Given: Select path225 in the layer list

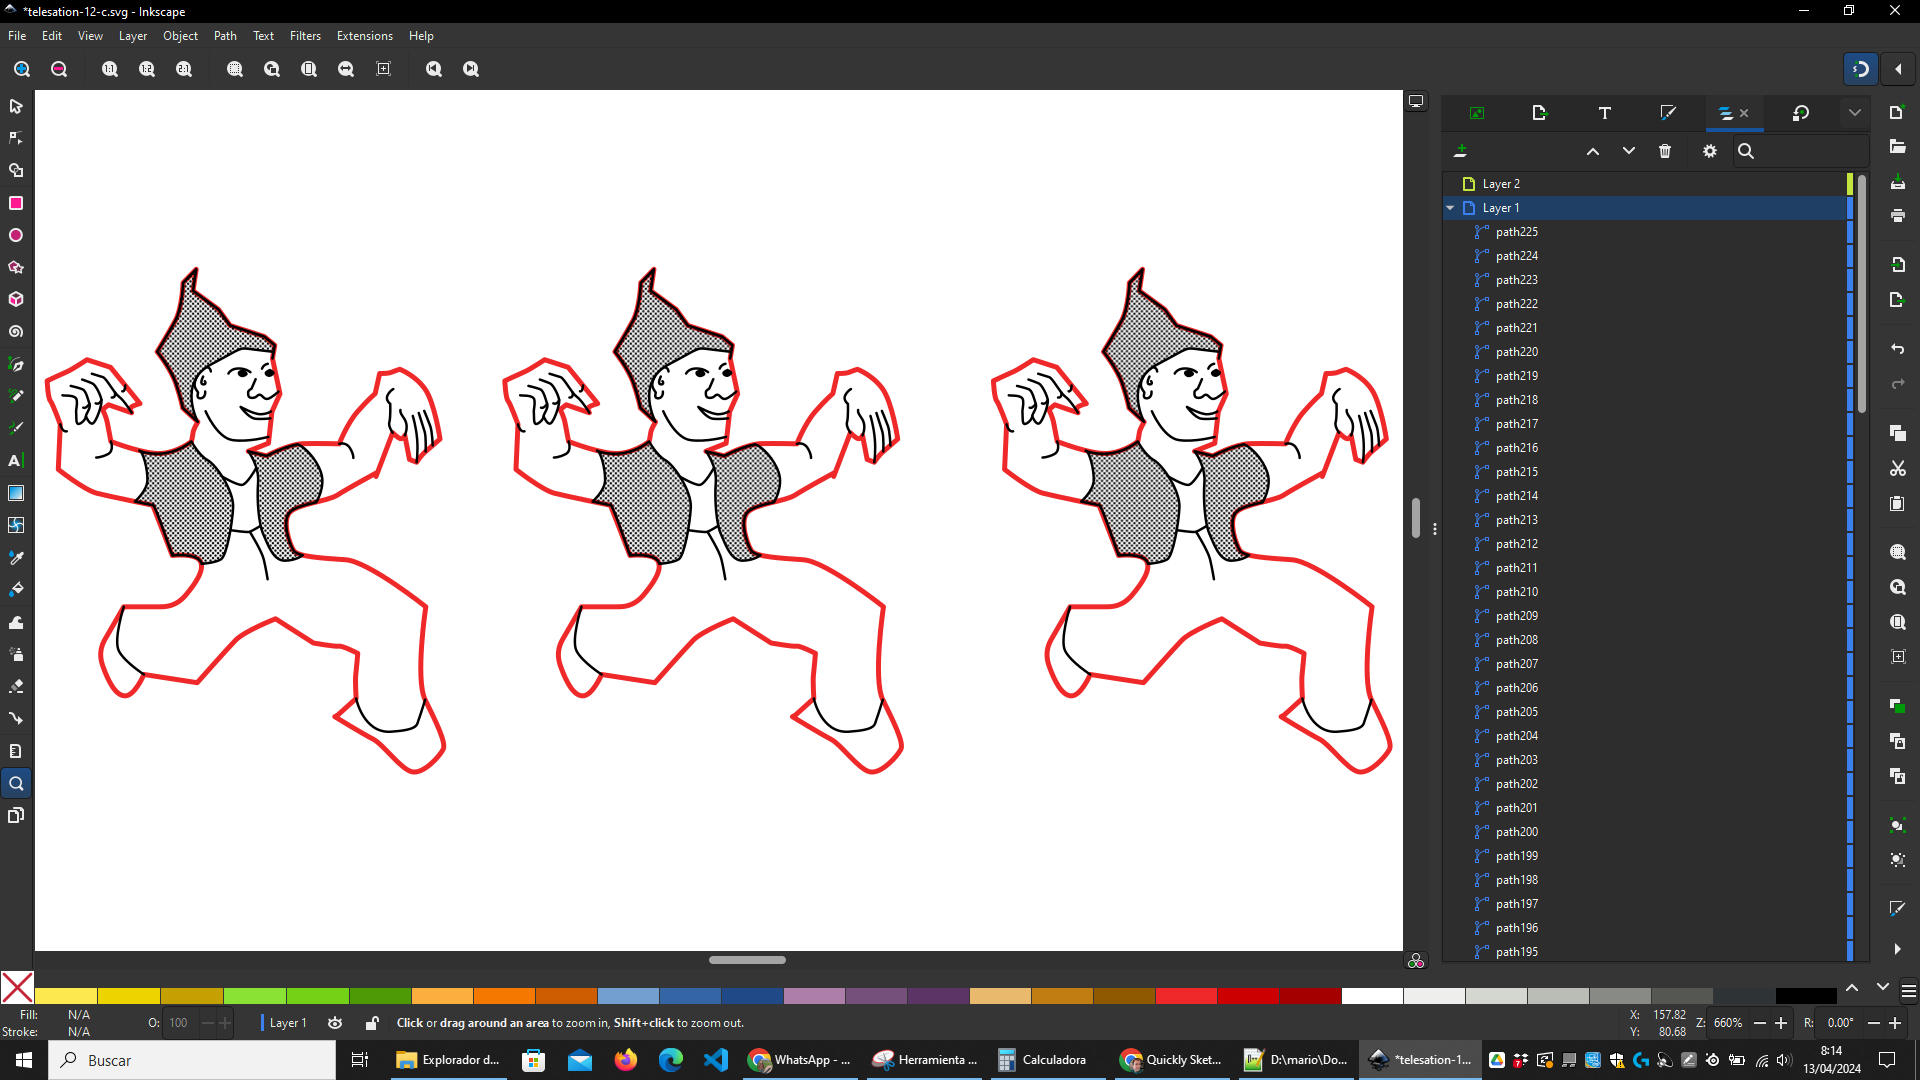Looking at the screenshot, I should pos(1645,232).
